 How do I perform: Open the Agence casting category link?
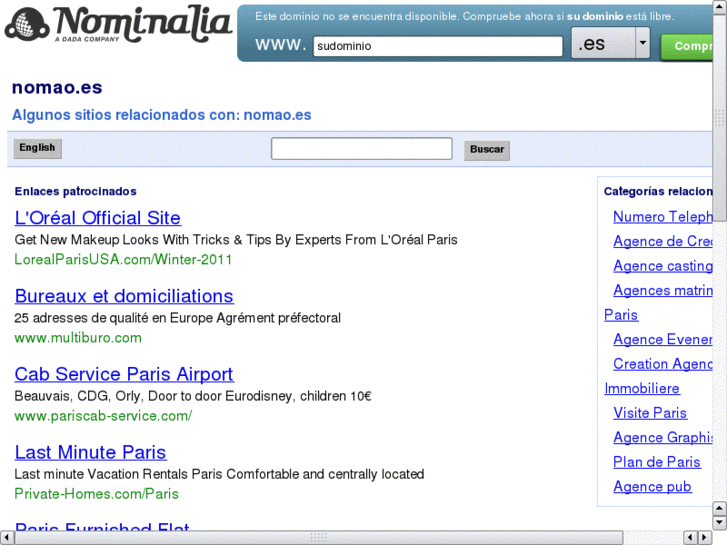point(663,266)
